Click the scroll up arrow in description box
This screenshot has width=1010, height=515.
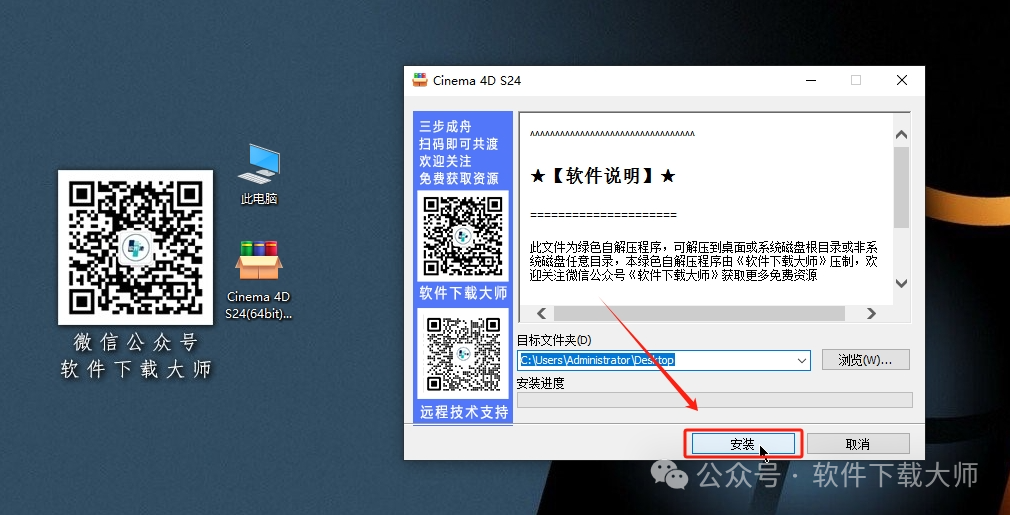901,134
